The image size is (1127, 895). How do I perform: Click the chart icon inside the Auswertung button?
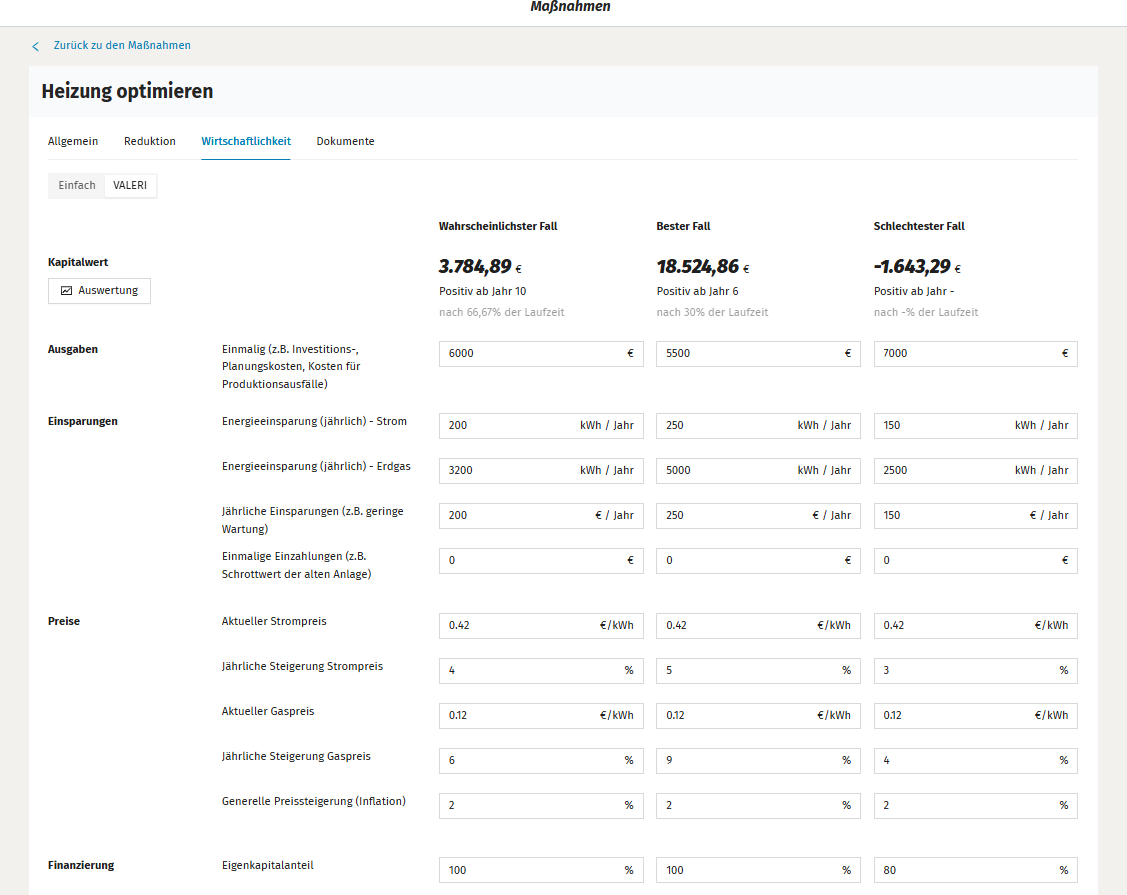tap(64, 291)
